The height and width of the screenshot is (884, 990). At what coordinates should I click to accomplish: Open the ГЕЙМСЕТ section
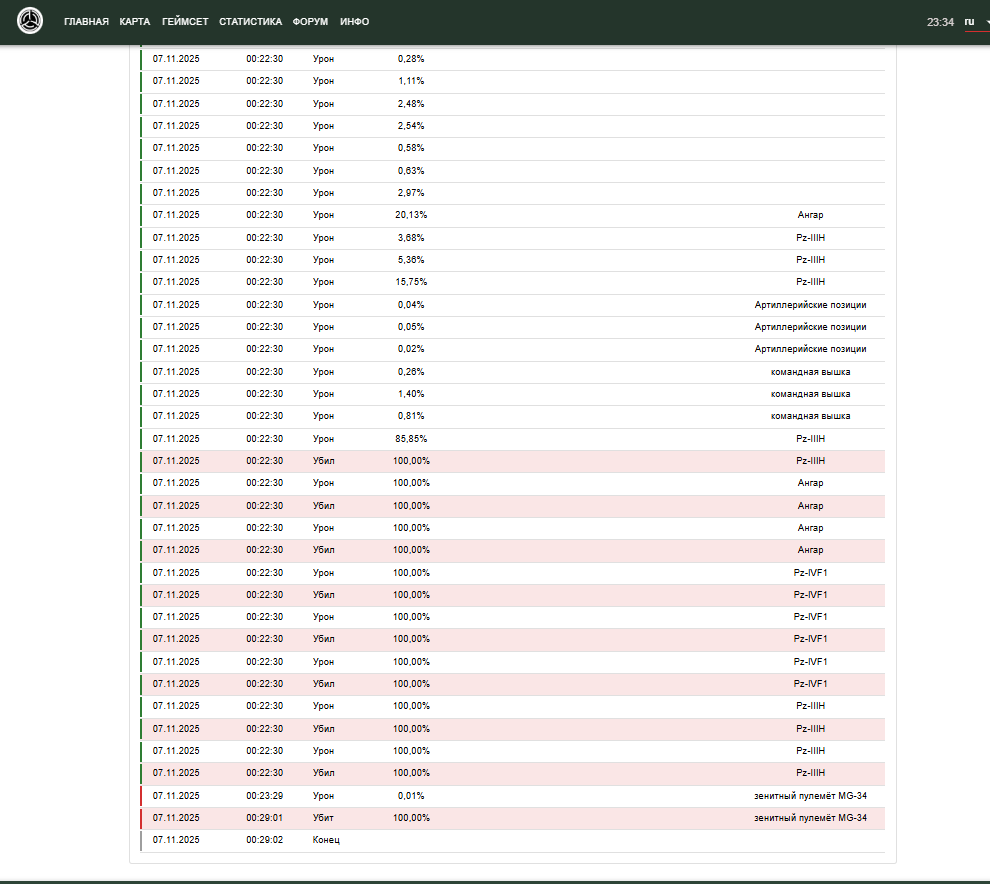pyautogui.click(x=185, y=22)
